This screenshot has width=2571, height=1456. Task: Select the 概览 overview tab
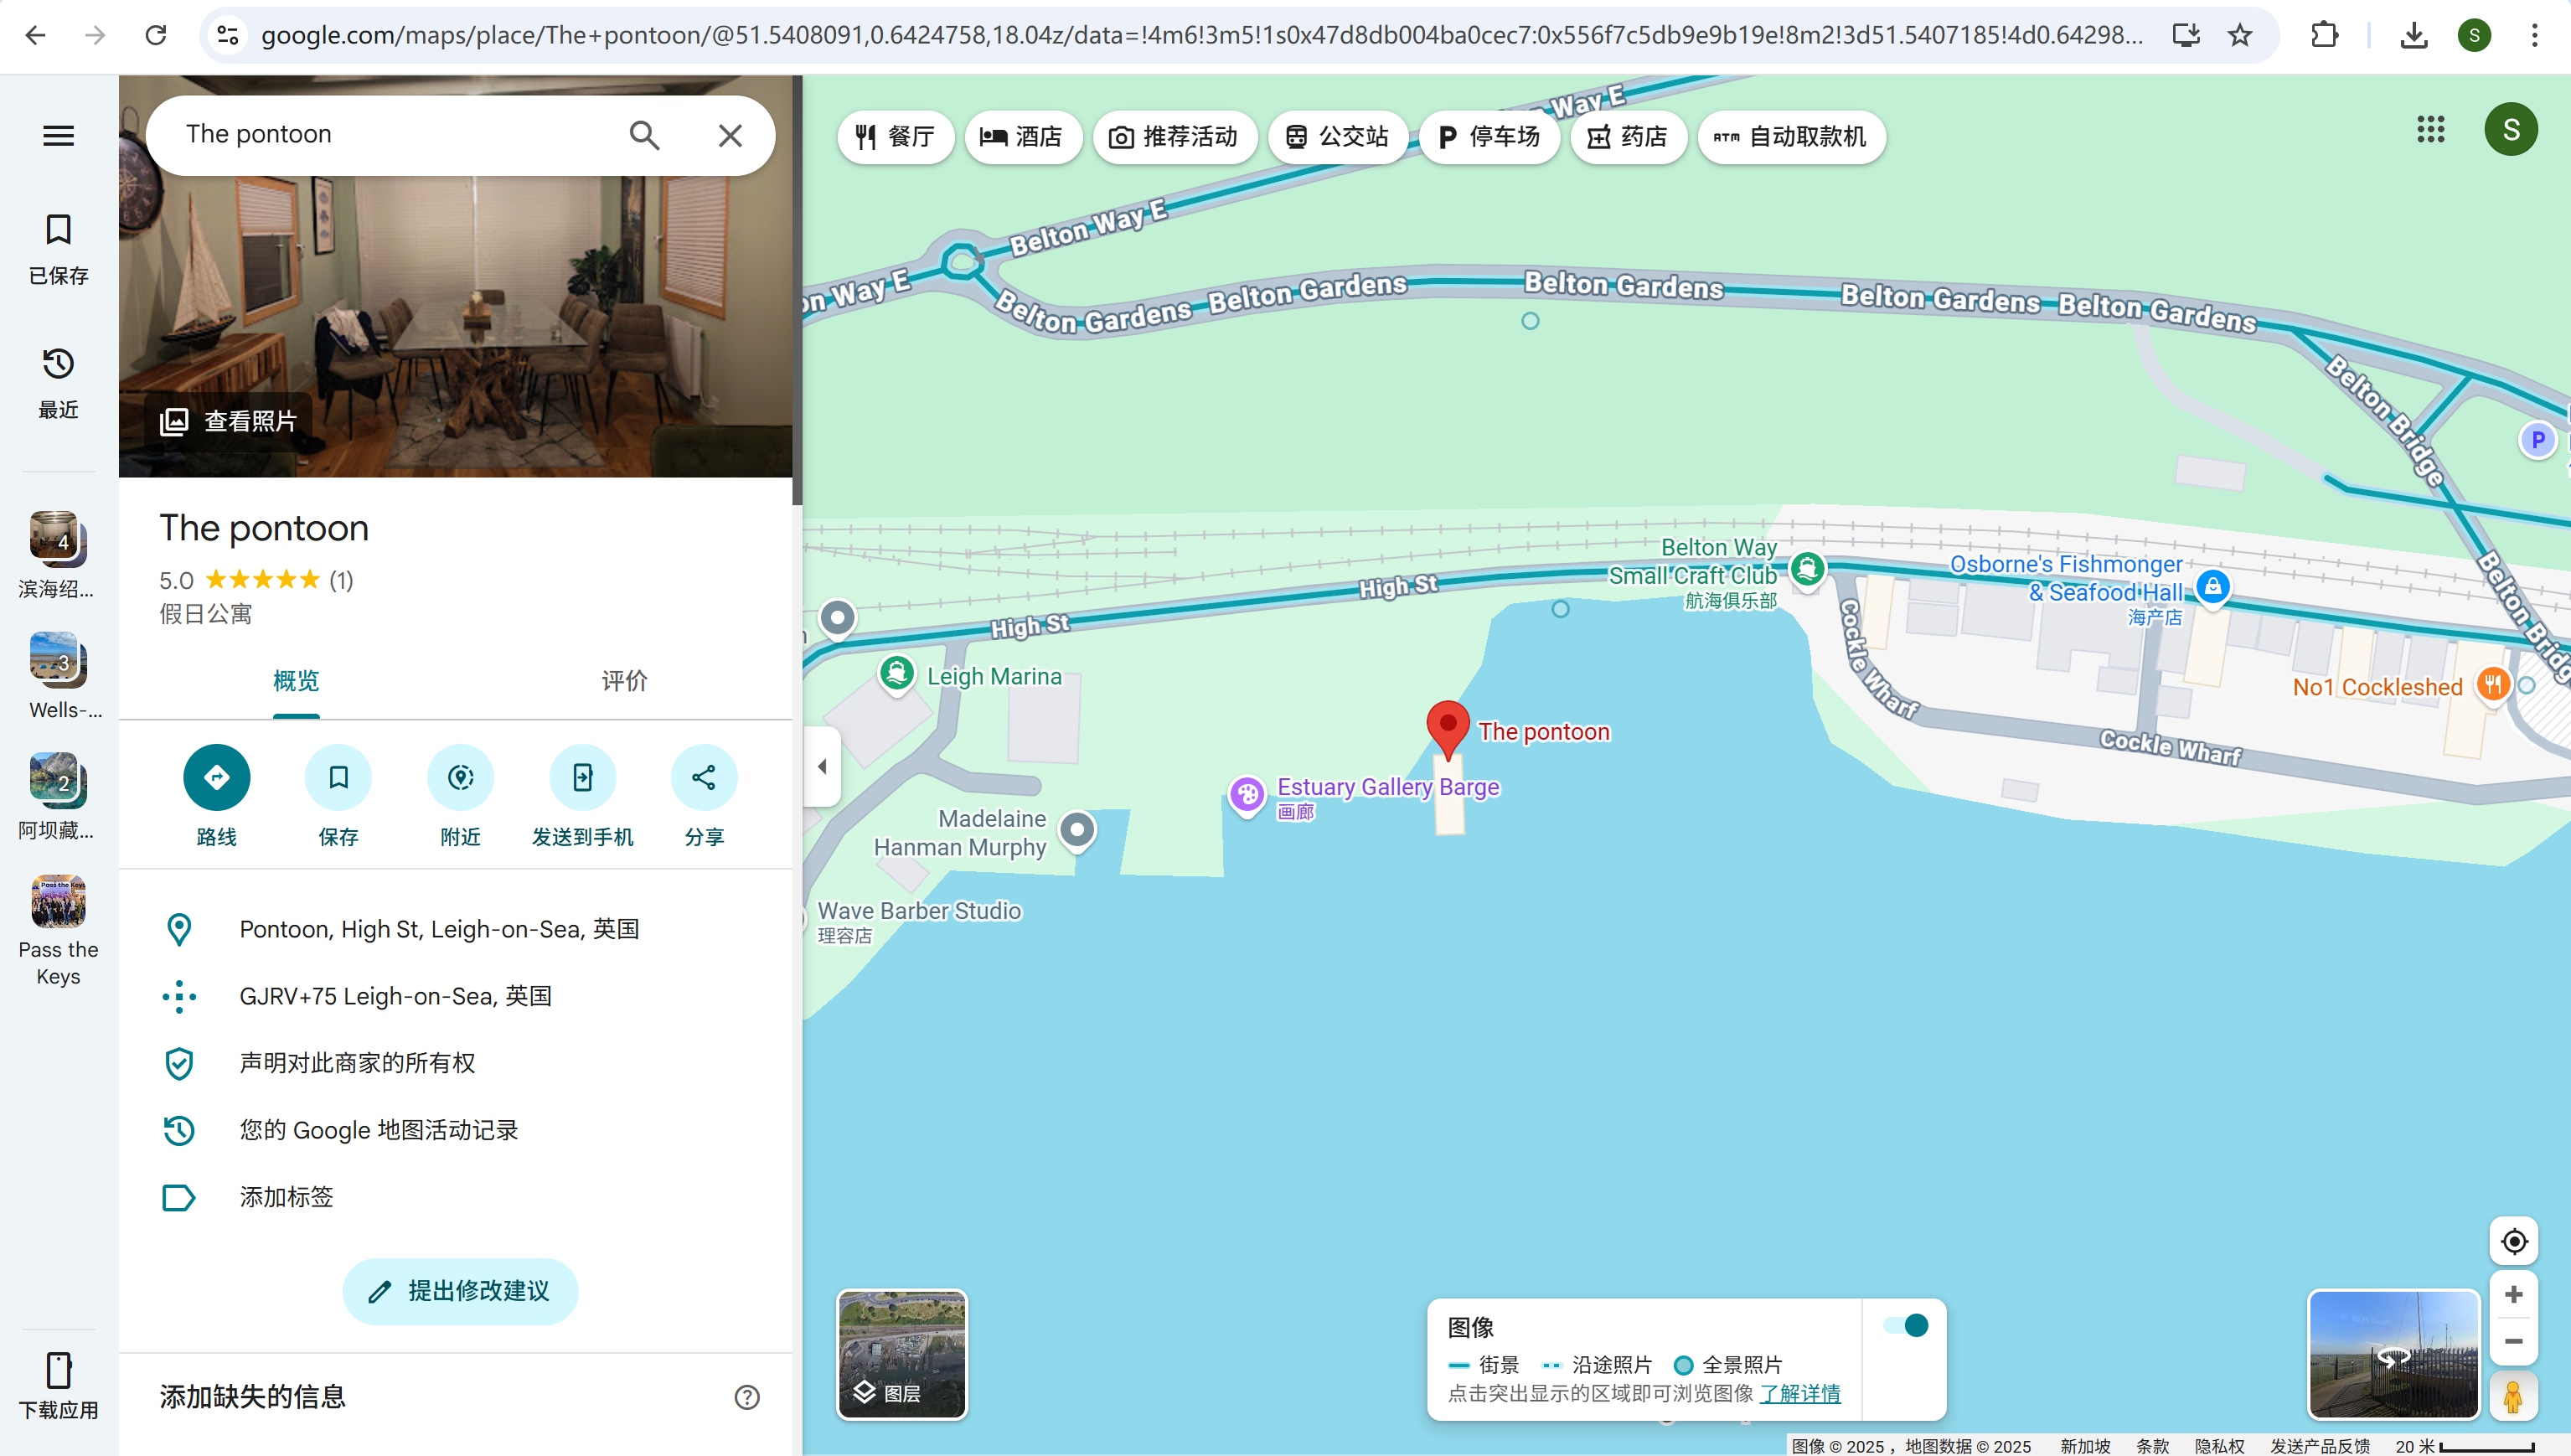tap(296, 681)
